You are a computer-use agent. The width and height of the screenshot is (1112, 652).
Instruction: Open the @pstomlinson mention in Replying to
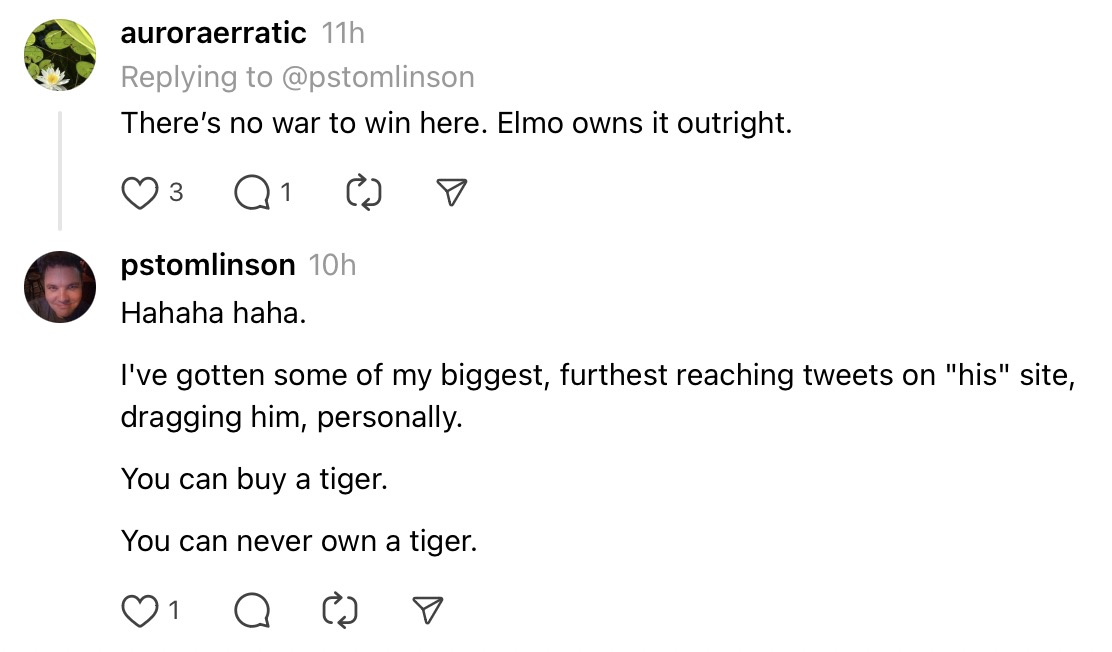378,77
